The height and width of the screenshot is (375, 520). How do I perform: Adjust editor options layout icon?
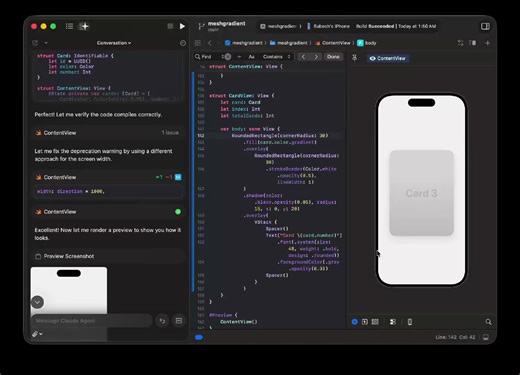coord(473,43)
